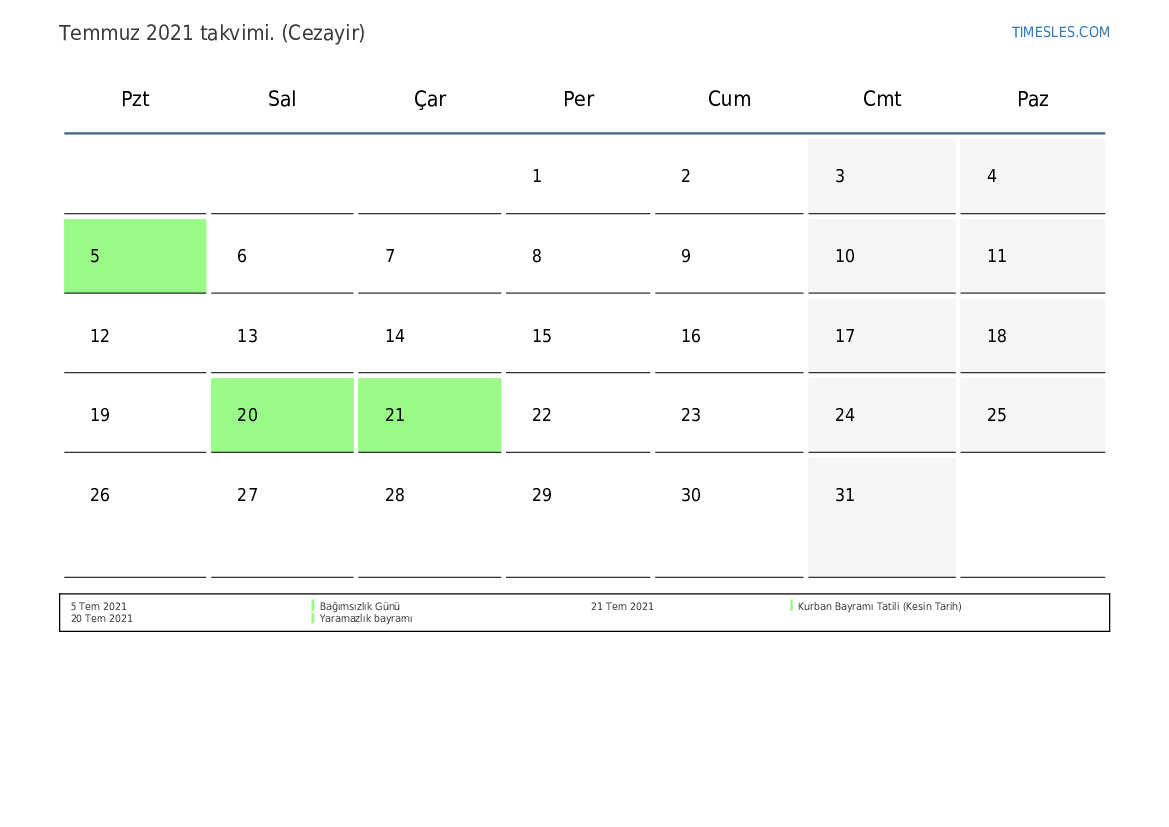Select highlighted holiday date 21
Viewport: 1169px width, 827px height.
click(x=429, y=415)
